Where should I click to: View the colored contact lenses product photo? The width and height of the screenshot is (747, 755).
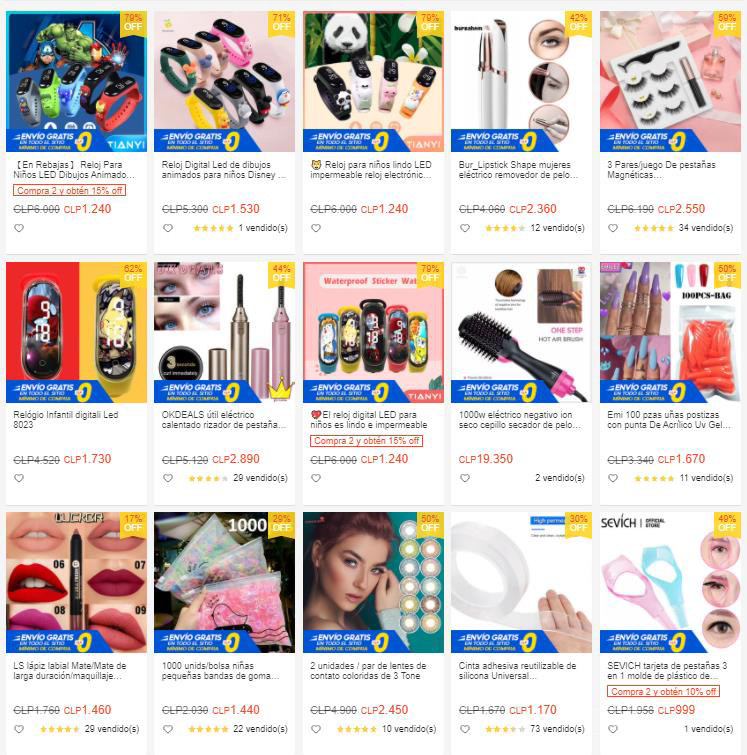click(373, 583)
